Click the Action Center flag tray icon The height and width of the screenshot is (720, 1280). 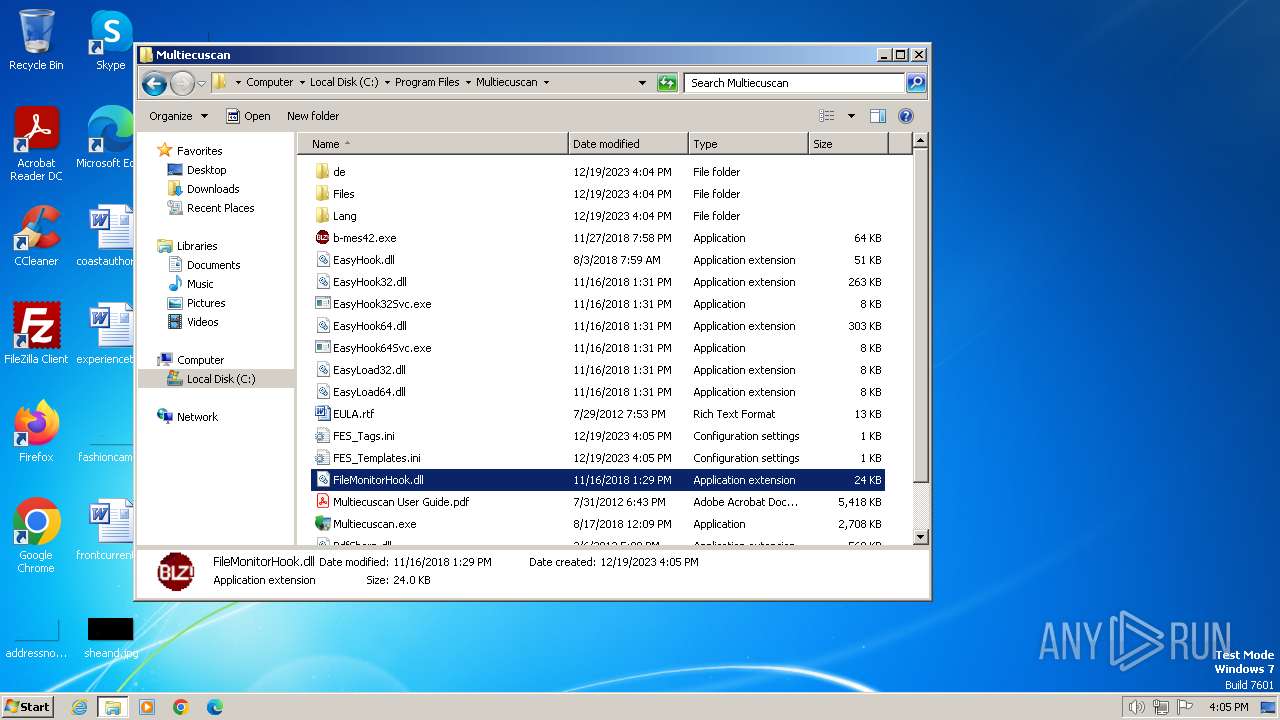click(1184, 707)
